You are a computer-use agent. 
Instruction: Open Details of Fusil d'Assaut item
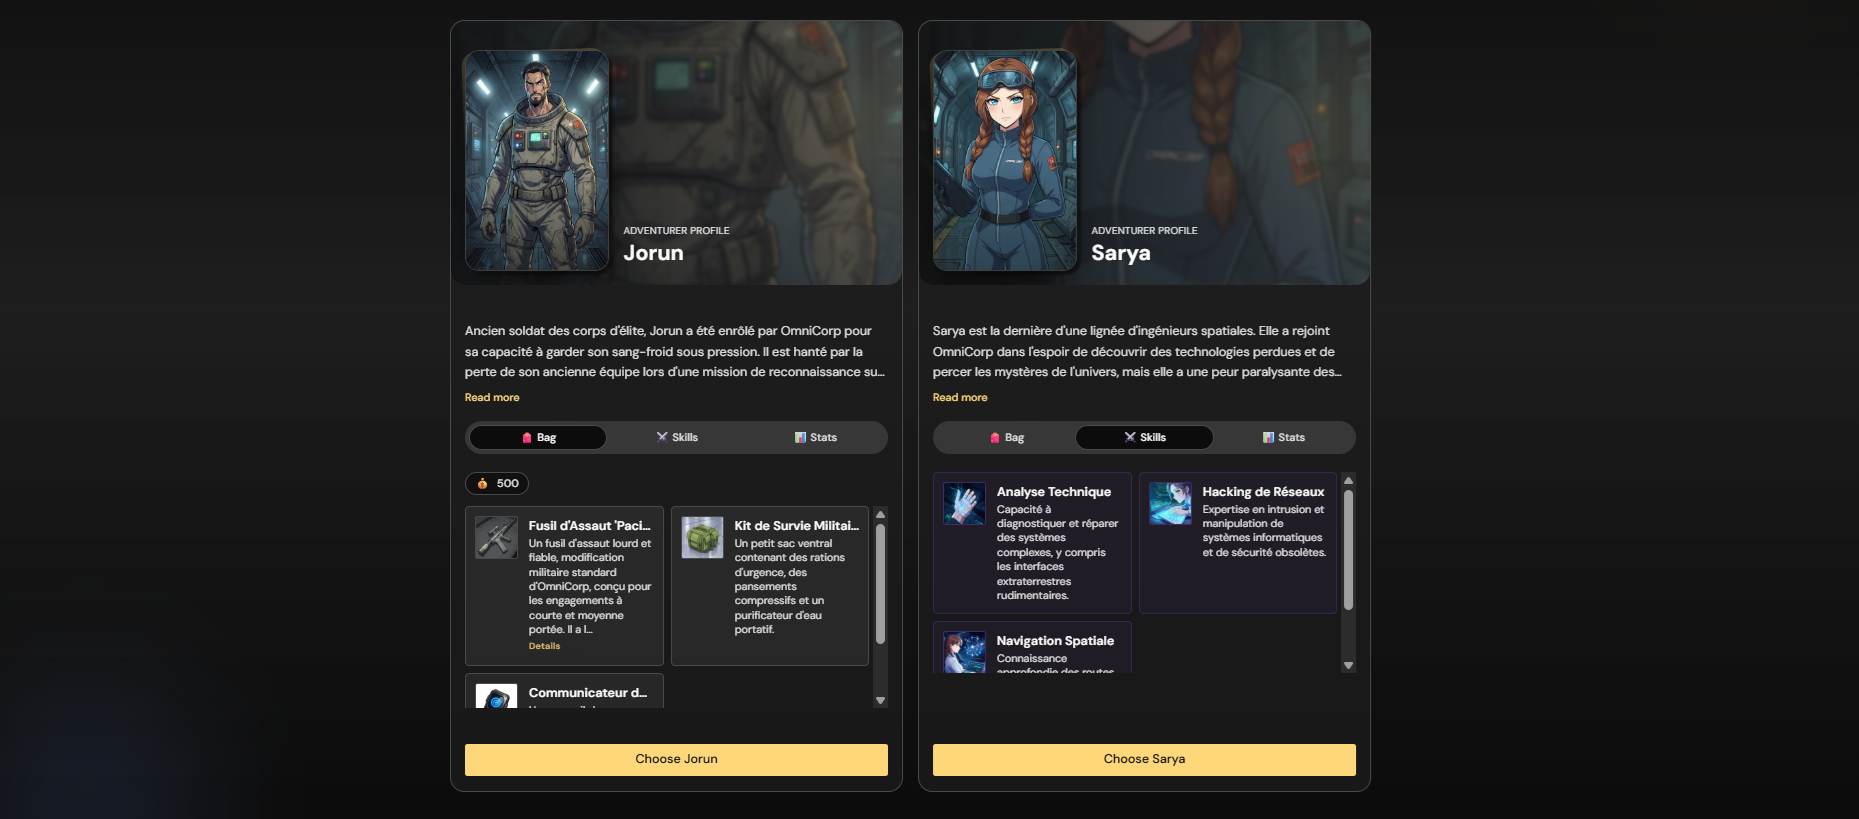(544, 646)
